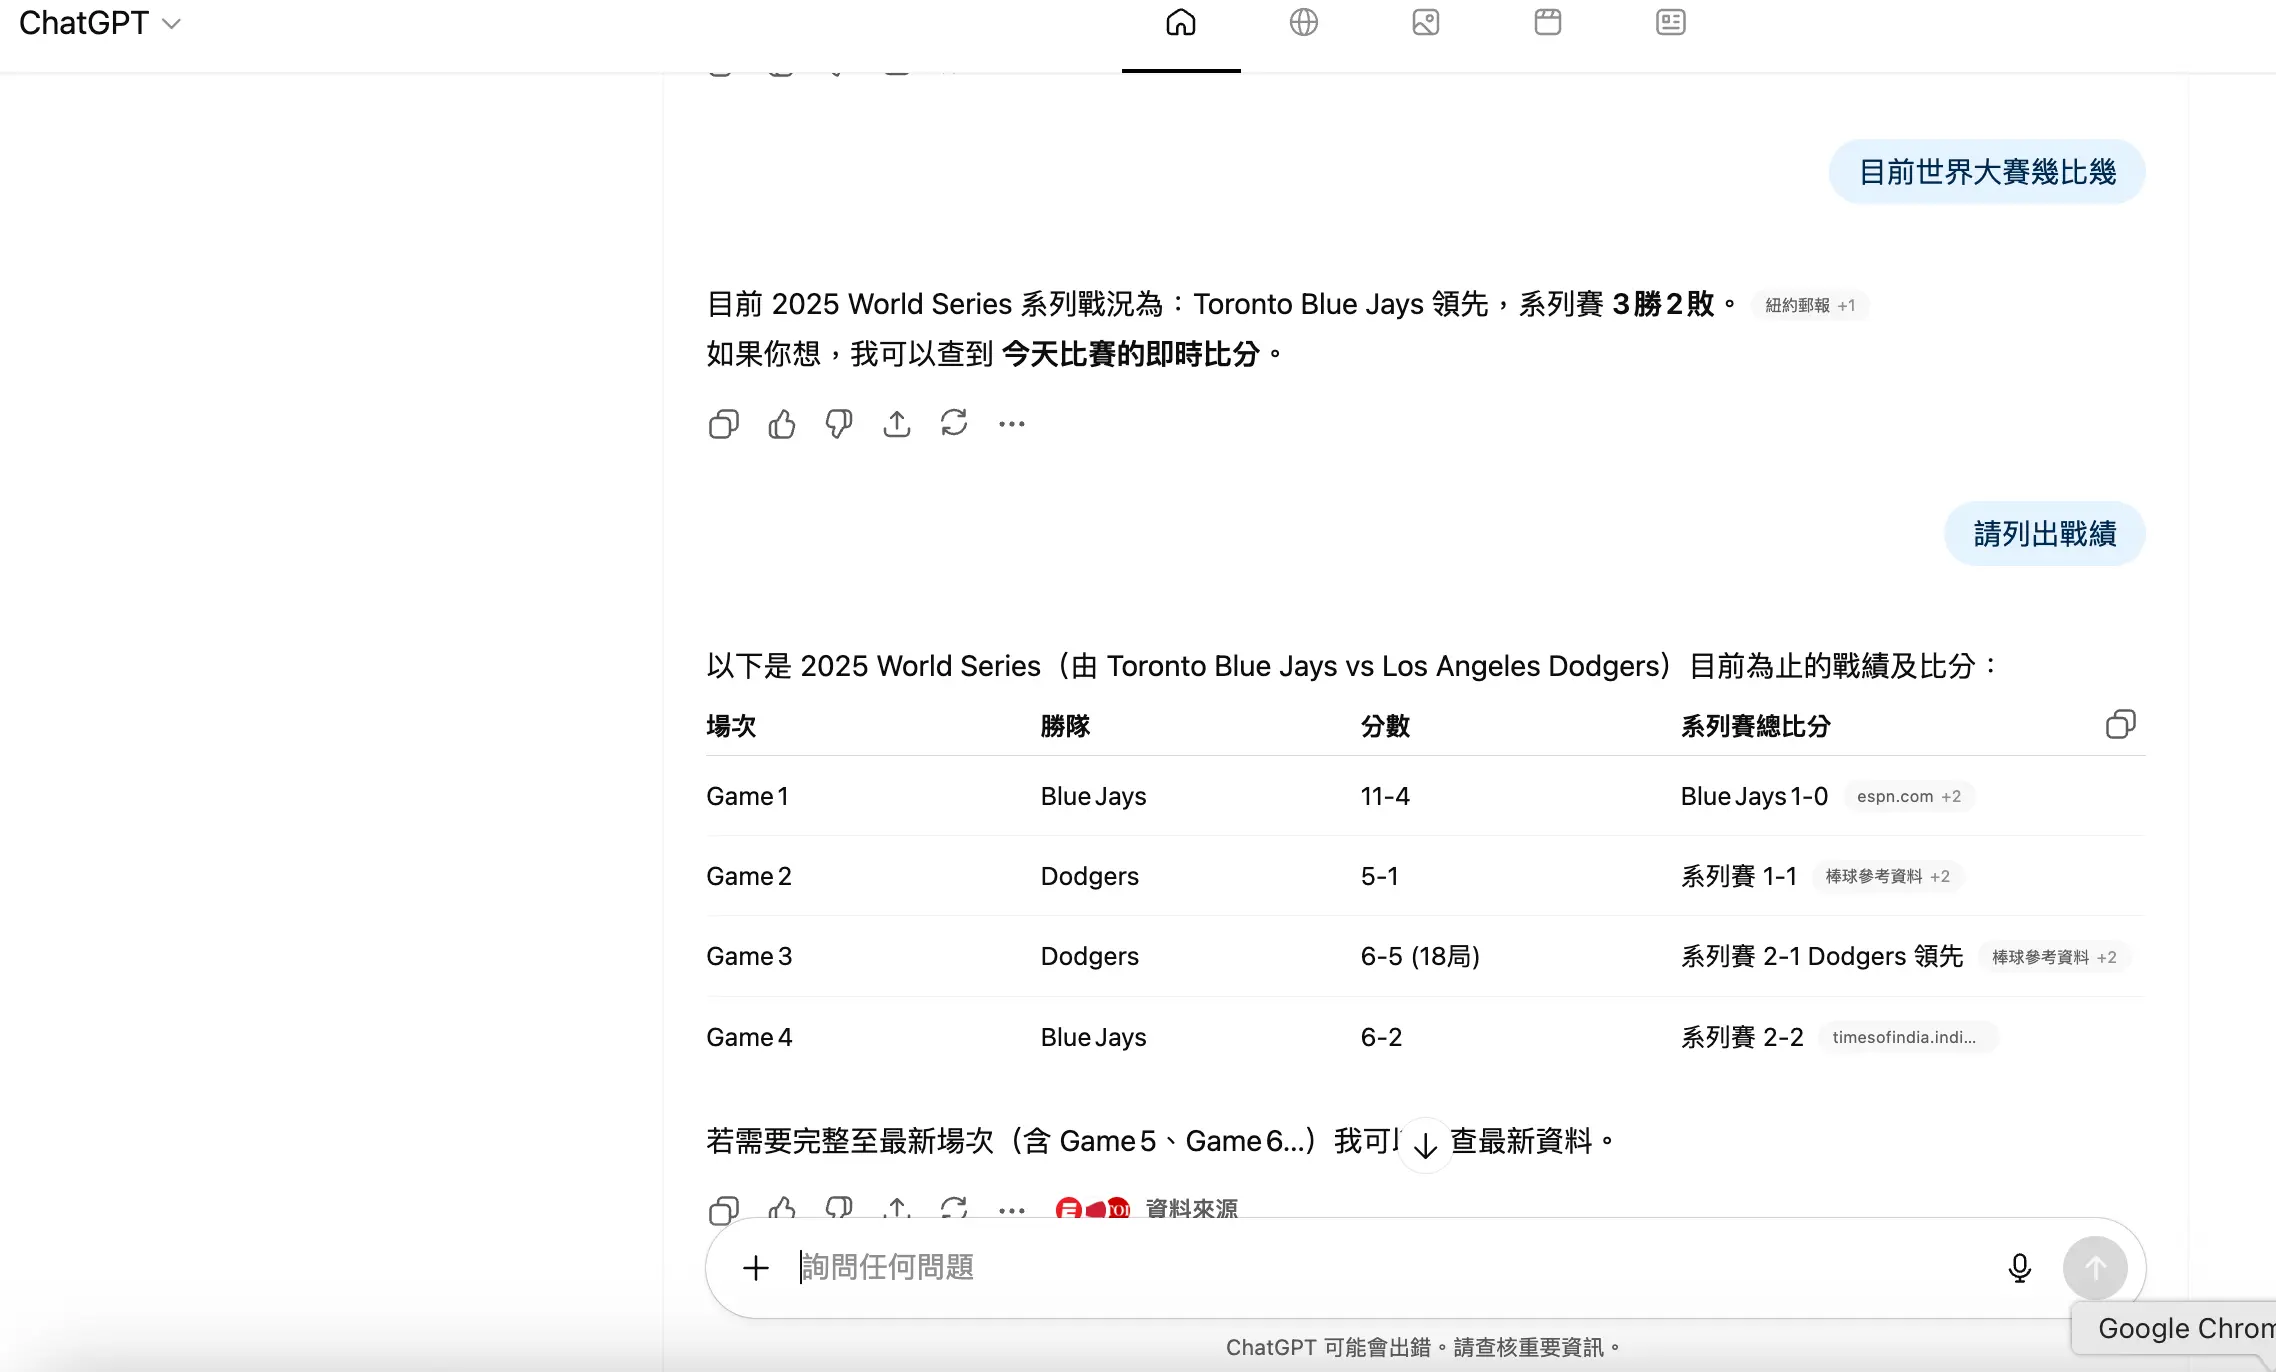
Task: Open the 資料來源 sources link
Action: point(1190,1209)
